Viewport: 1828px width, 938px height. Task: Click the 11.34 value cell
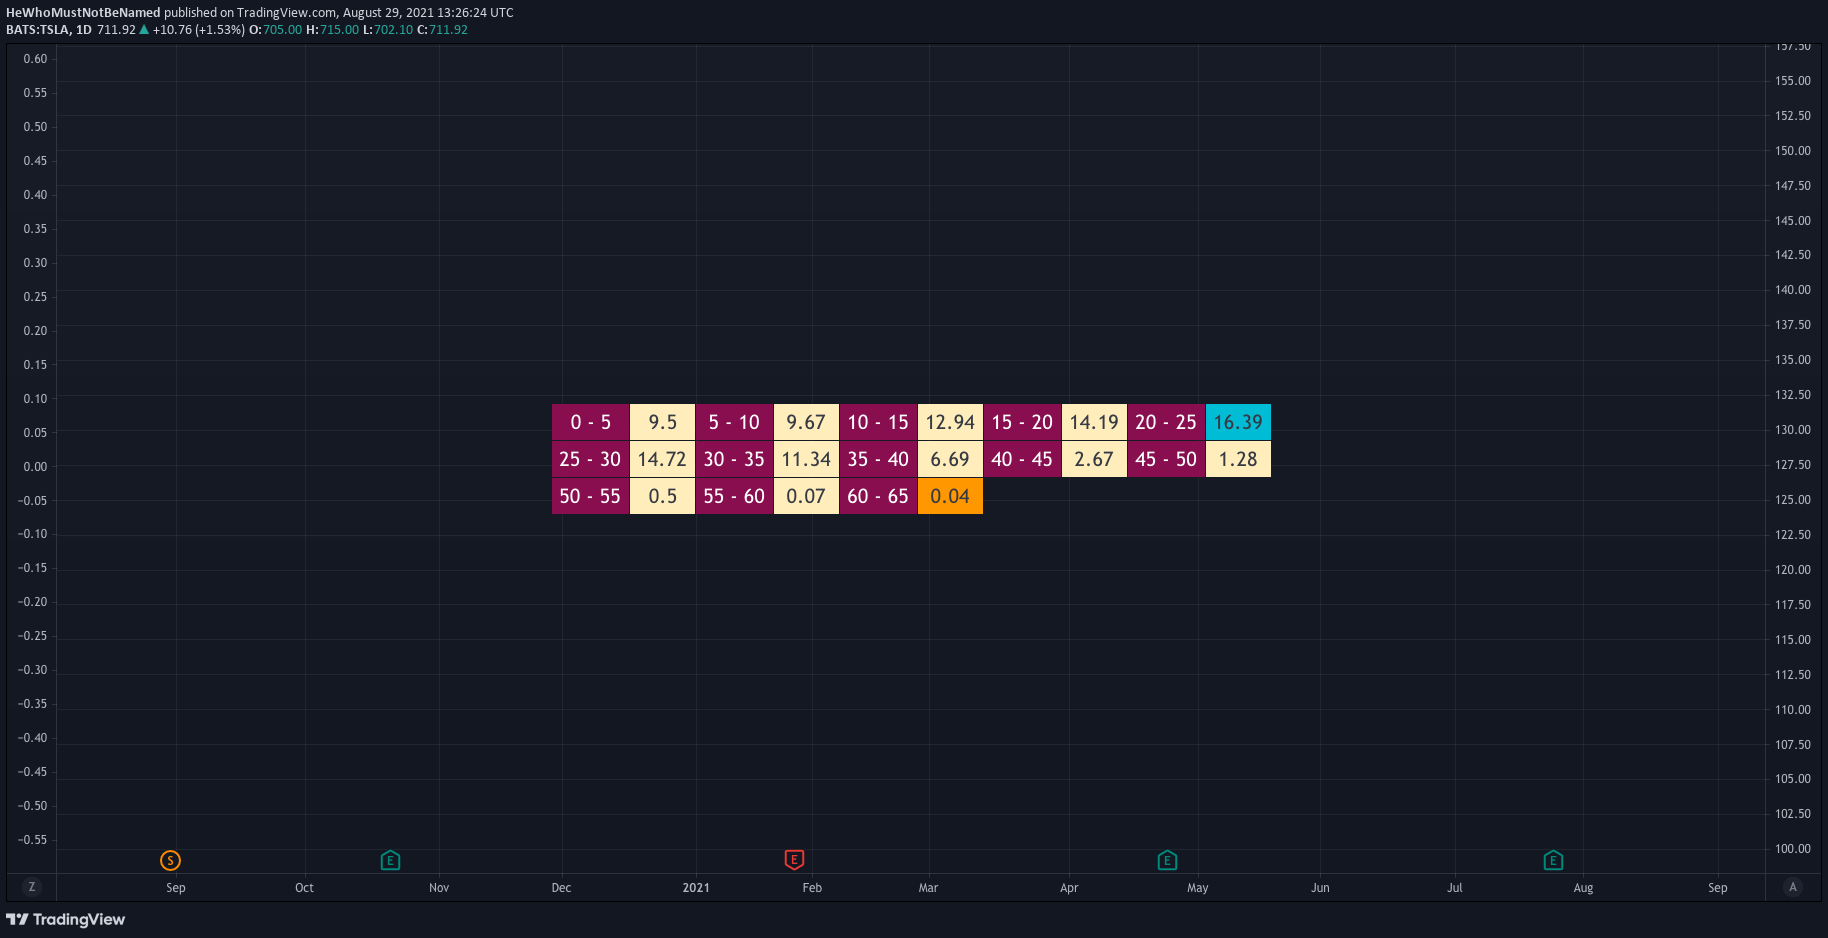click(x=806, y=459)
